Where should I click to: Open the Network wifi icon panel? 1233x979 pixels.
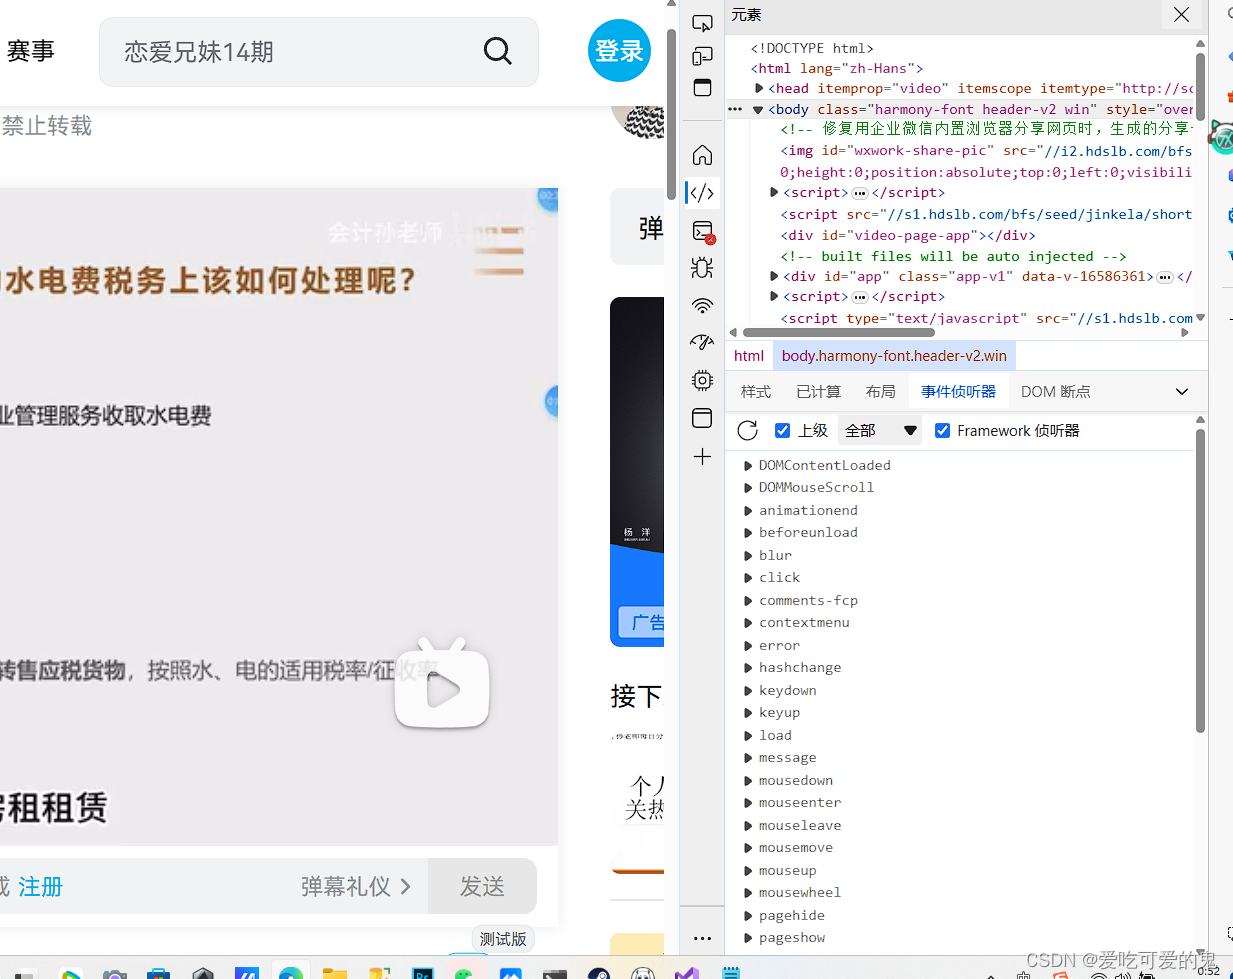[702, 305]
